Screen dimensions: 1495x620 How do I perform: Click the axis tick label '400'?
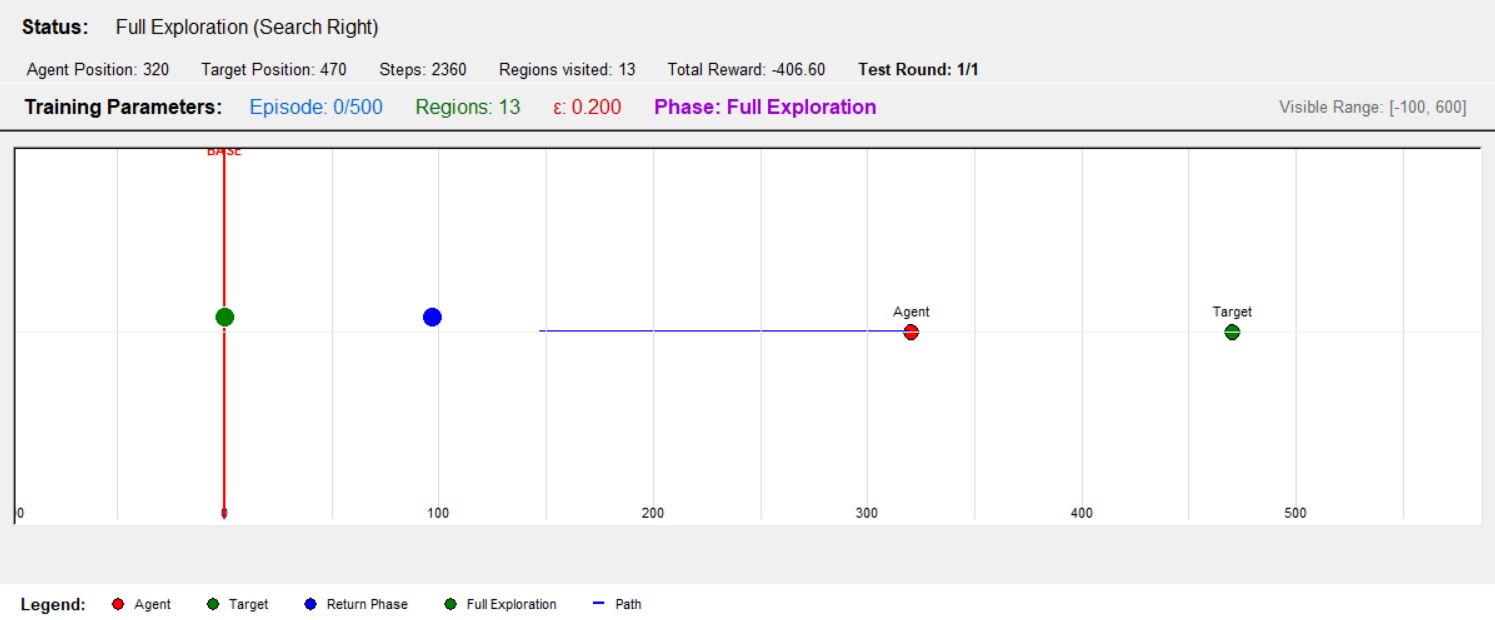tap(1081, 513)
